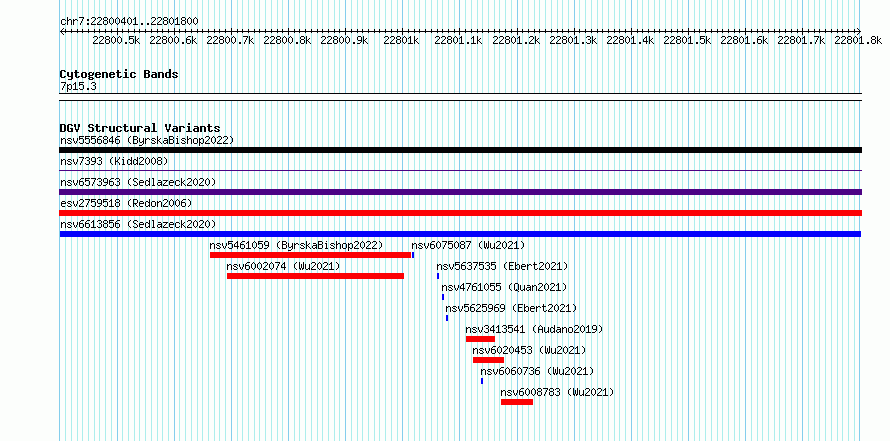890x441 pixels.
Task: Click the nsv5556846 black variant bar
Action: [460, 150]
